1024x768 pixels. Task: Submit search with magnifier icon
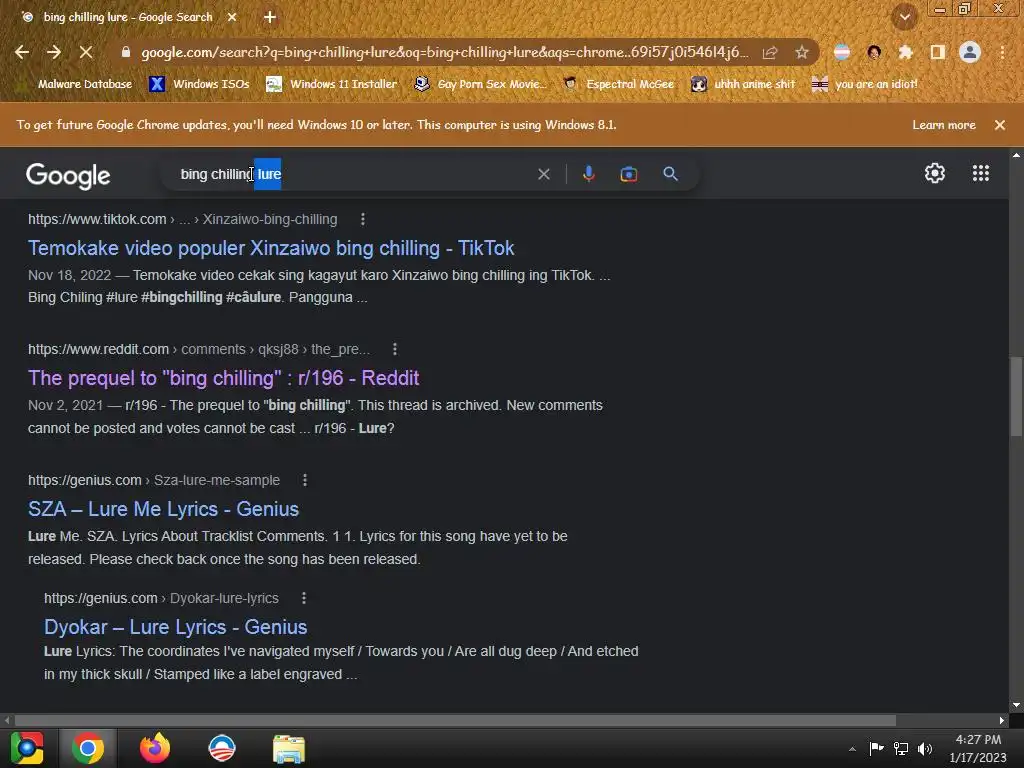tap(670, 174)
